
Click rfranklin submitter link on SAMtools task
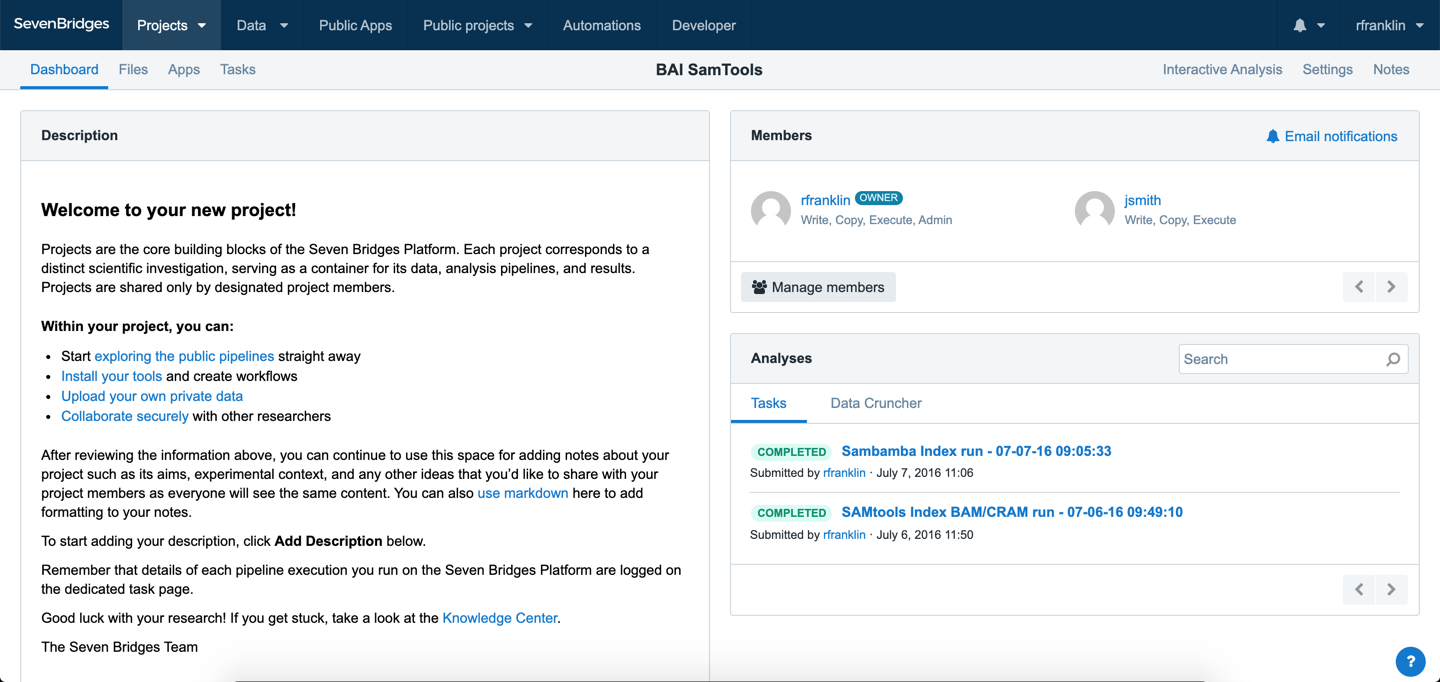coord(844,535)
